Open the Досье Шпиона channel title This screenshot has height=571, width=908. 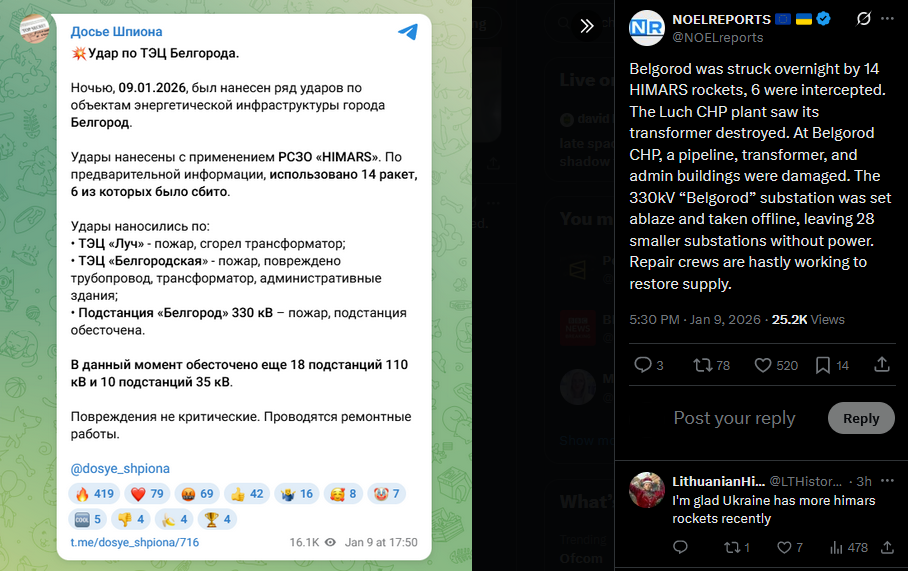coord(116,32)
